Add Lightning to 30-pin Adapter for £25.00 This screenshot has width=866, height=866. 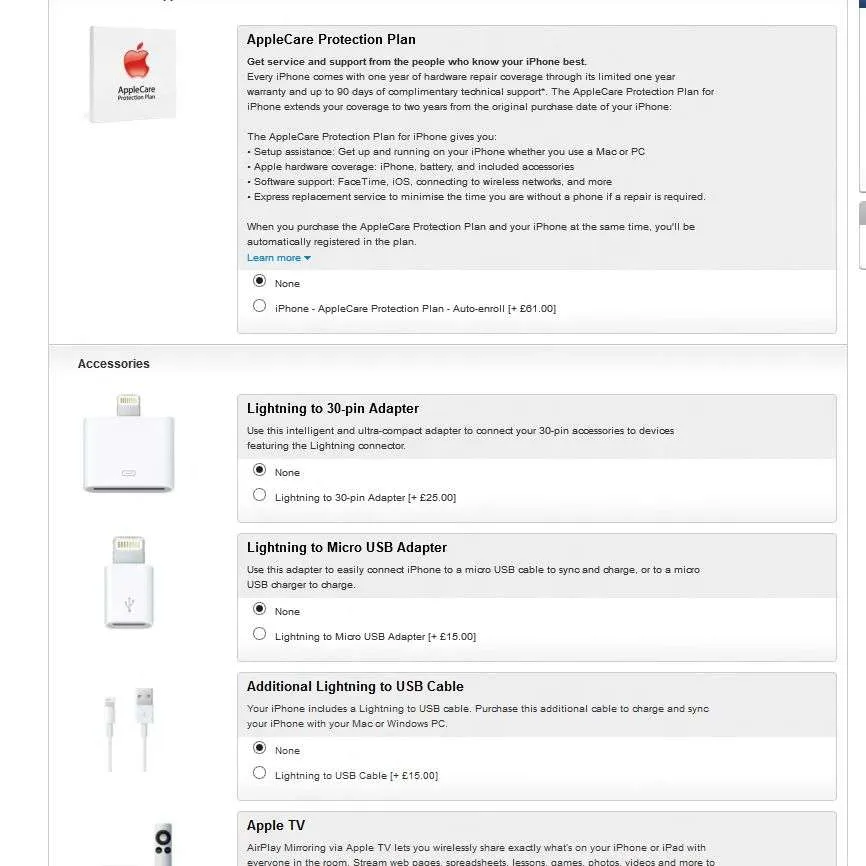click(259, 494)
